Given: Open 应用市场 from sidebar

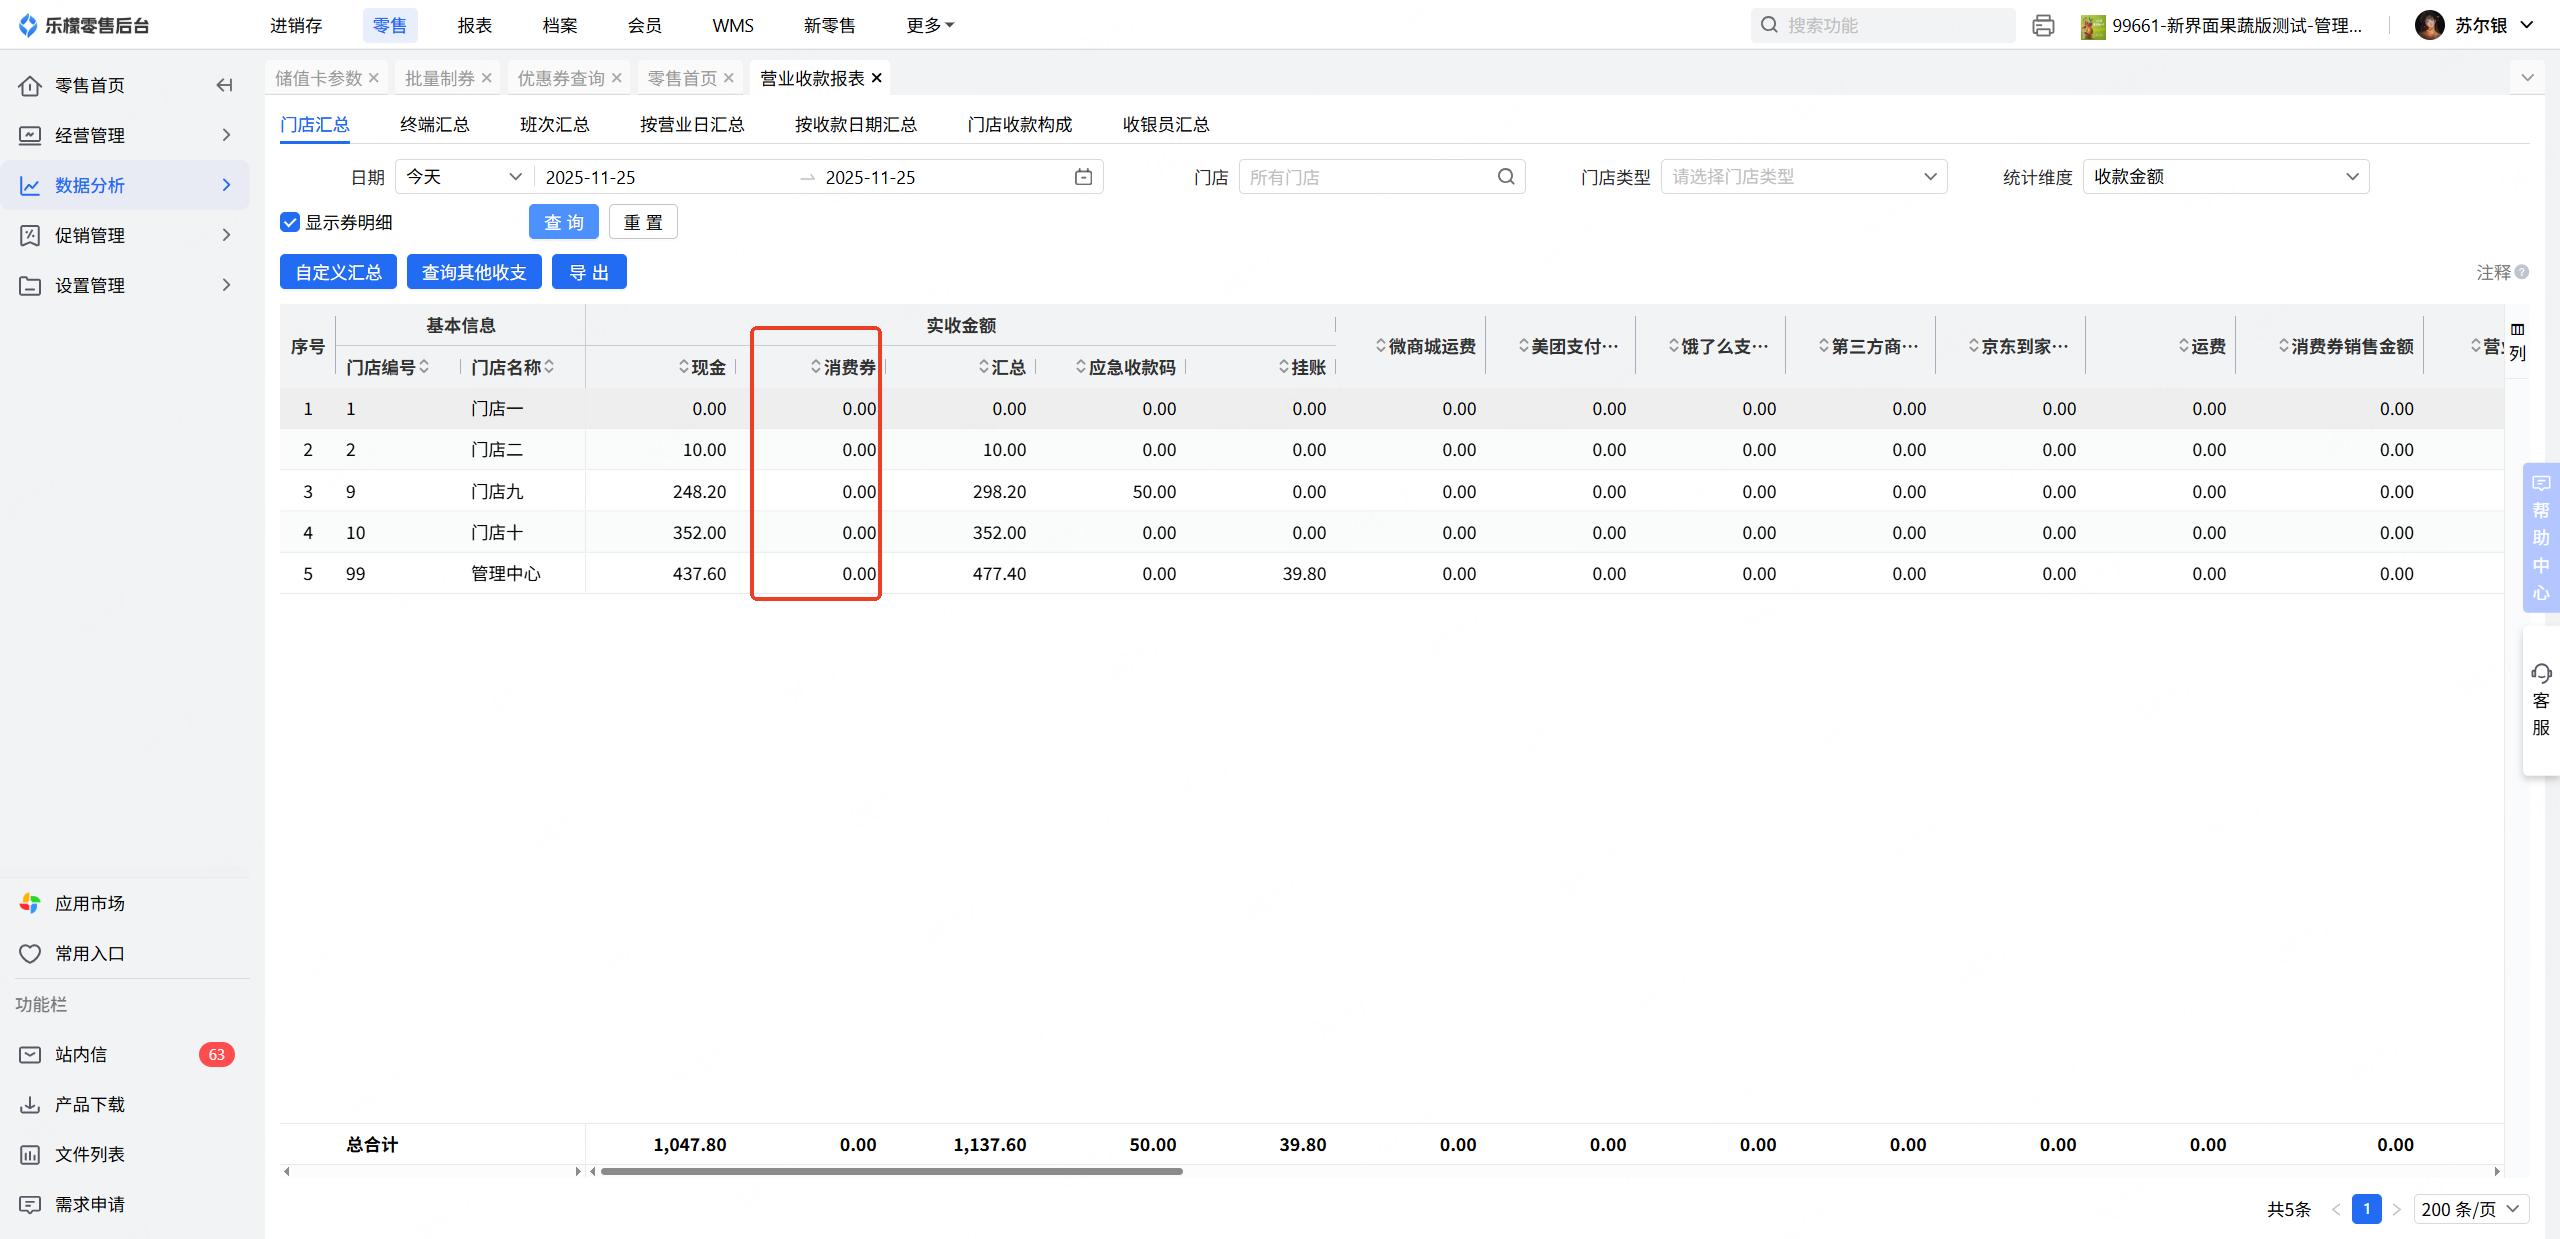Looking at the screenshot, I should tap(89, 903).
